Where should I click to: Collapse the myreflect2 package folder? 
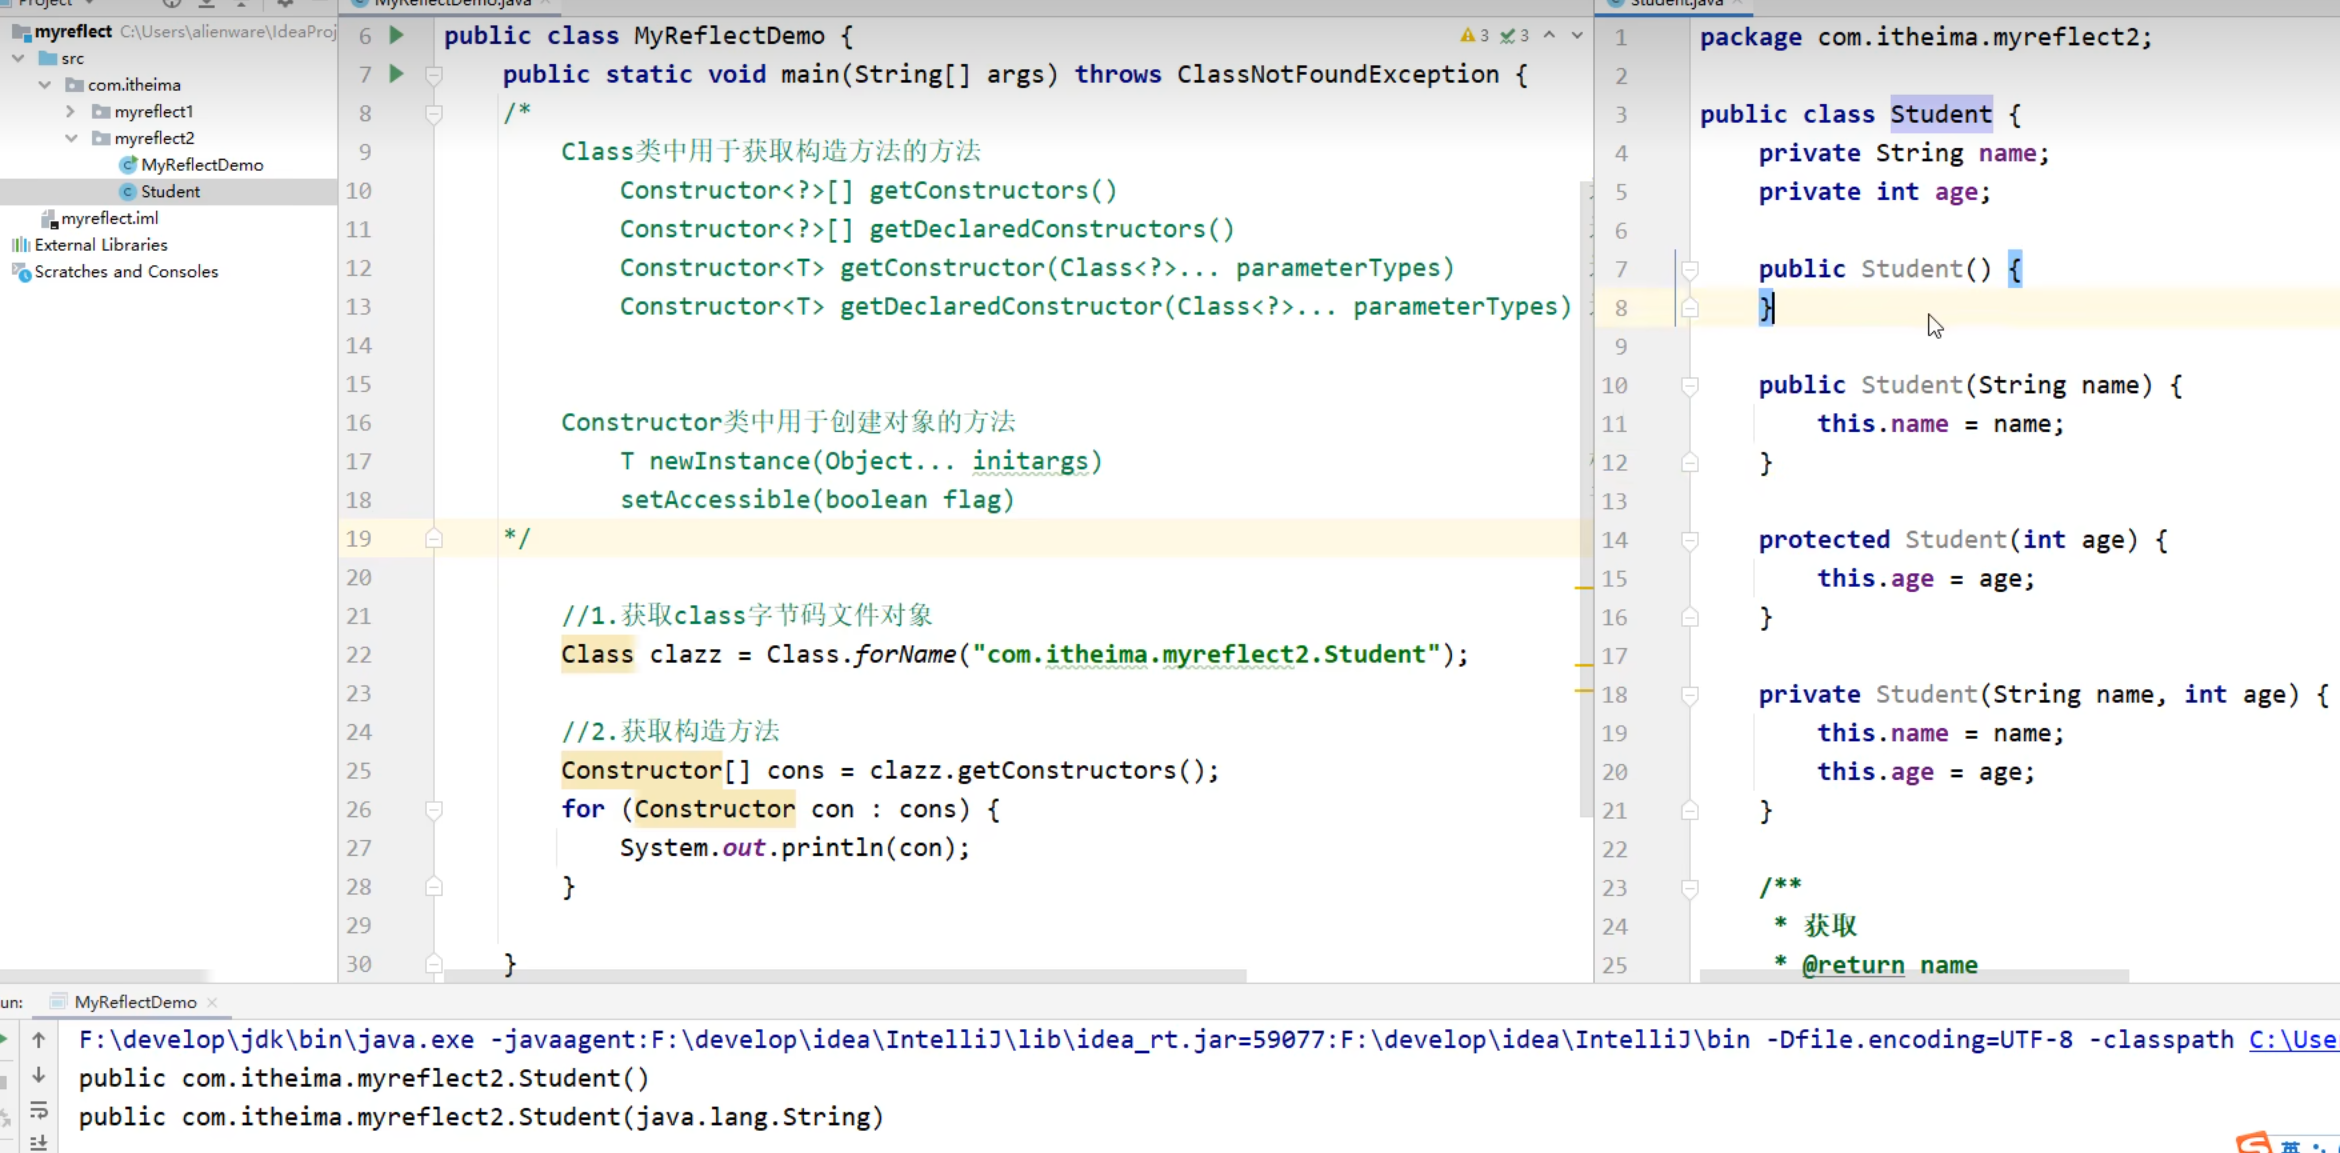71,138
